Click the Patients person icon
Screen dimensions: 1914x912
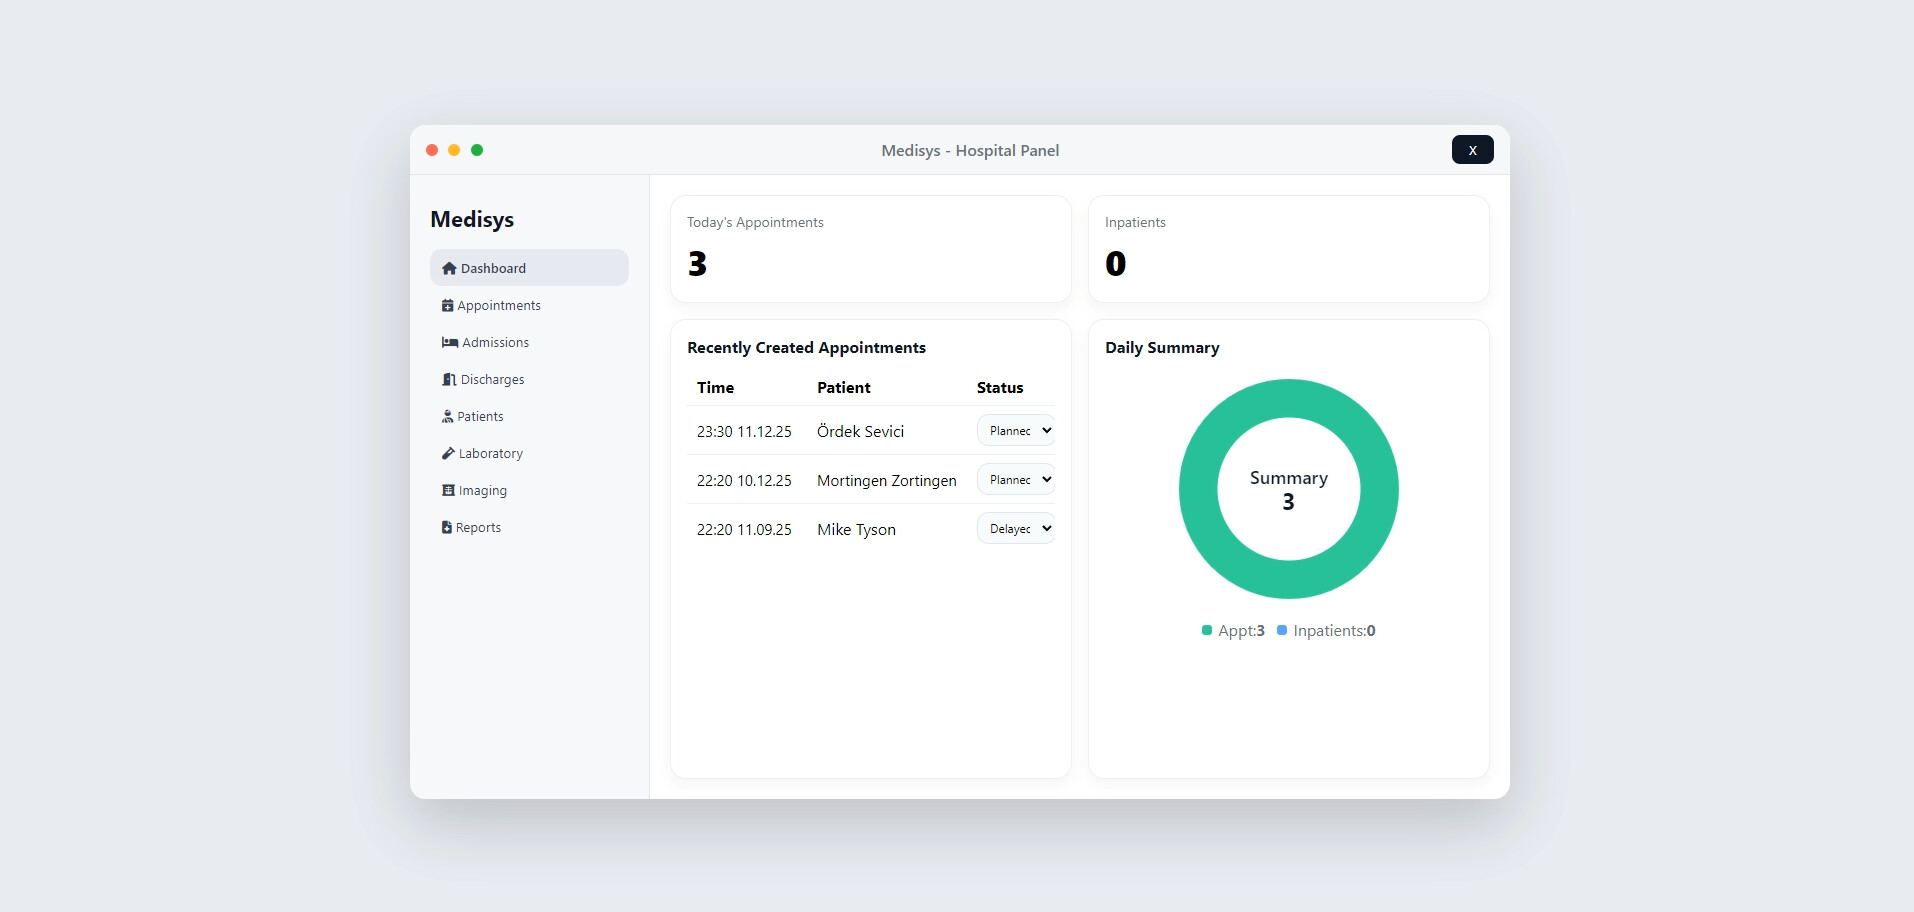tap(447, 416)
